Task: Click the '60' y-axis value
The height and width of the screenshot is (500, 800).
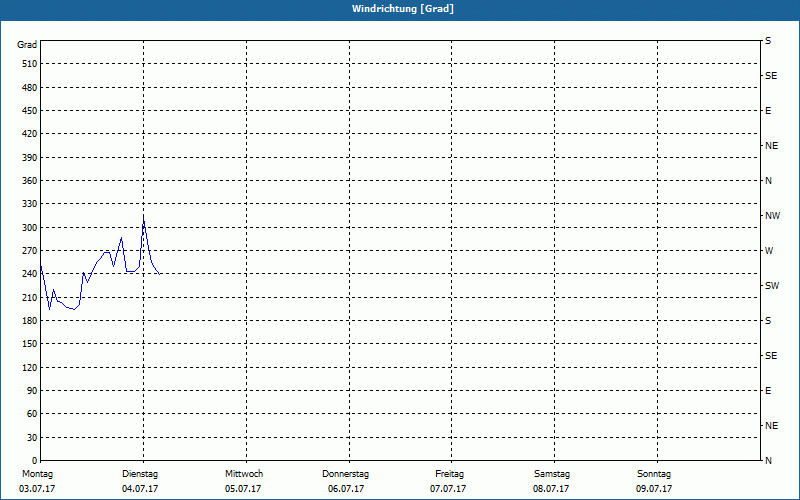Action: click(x=32, y=414)
